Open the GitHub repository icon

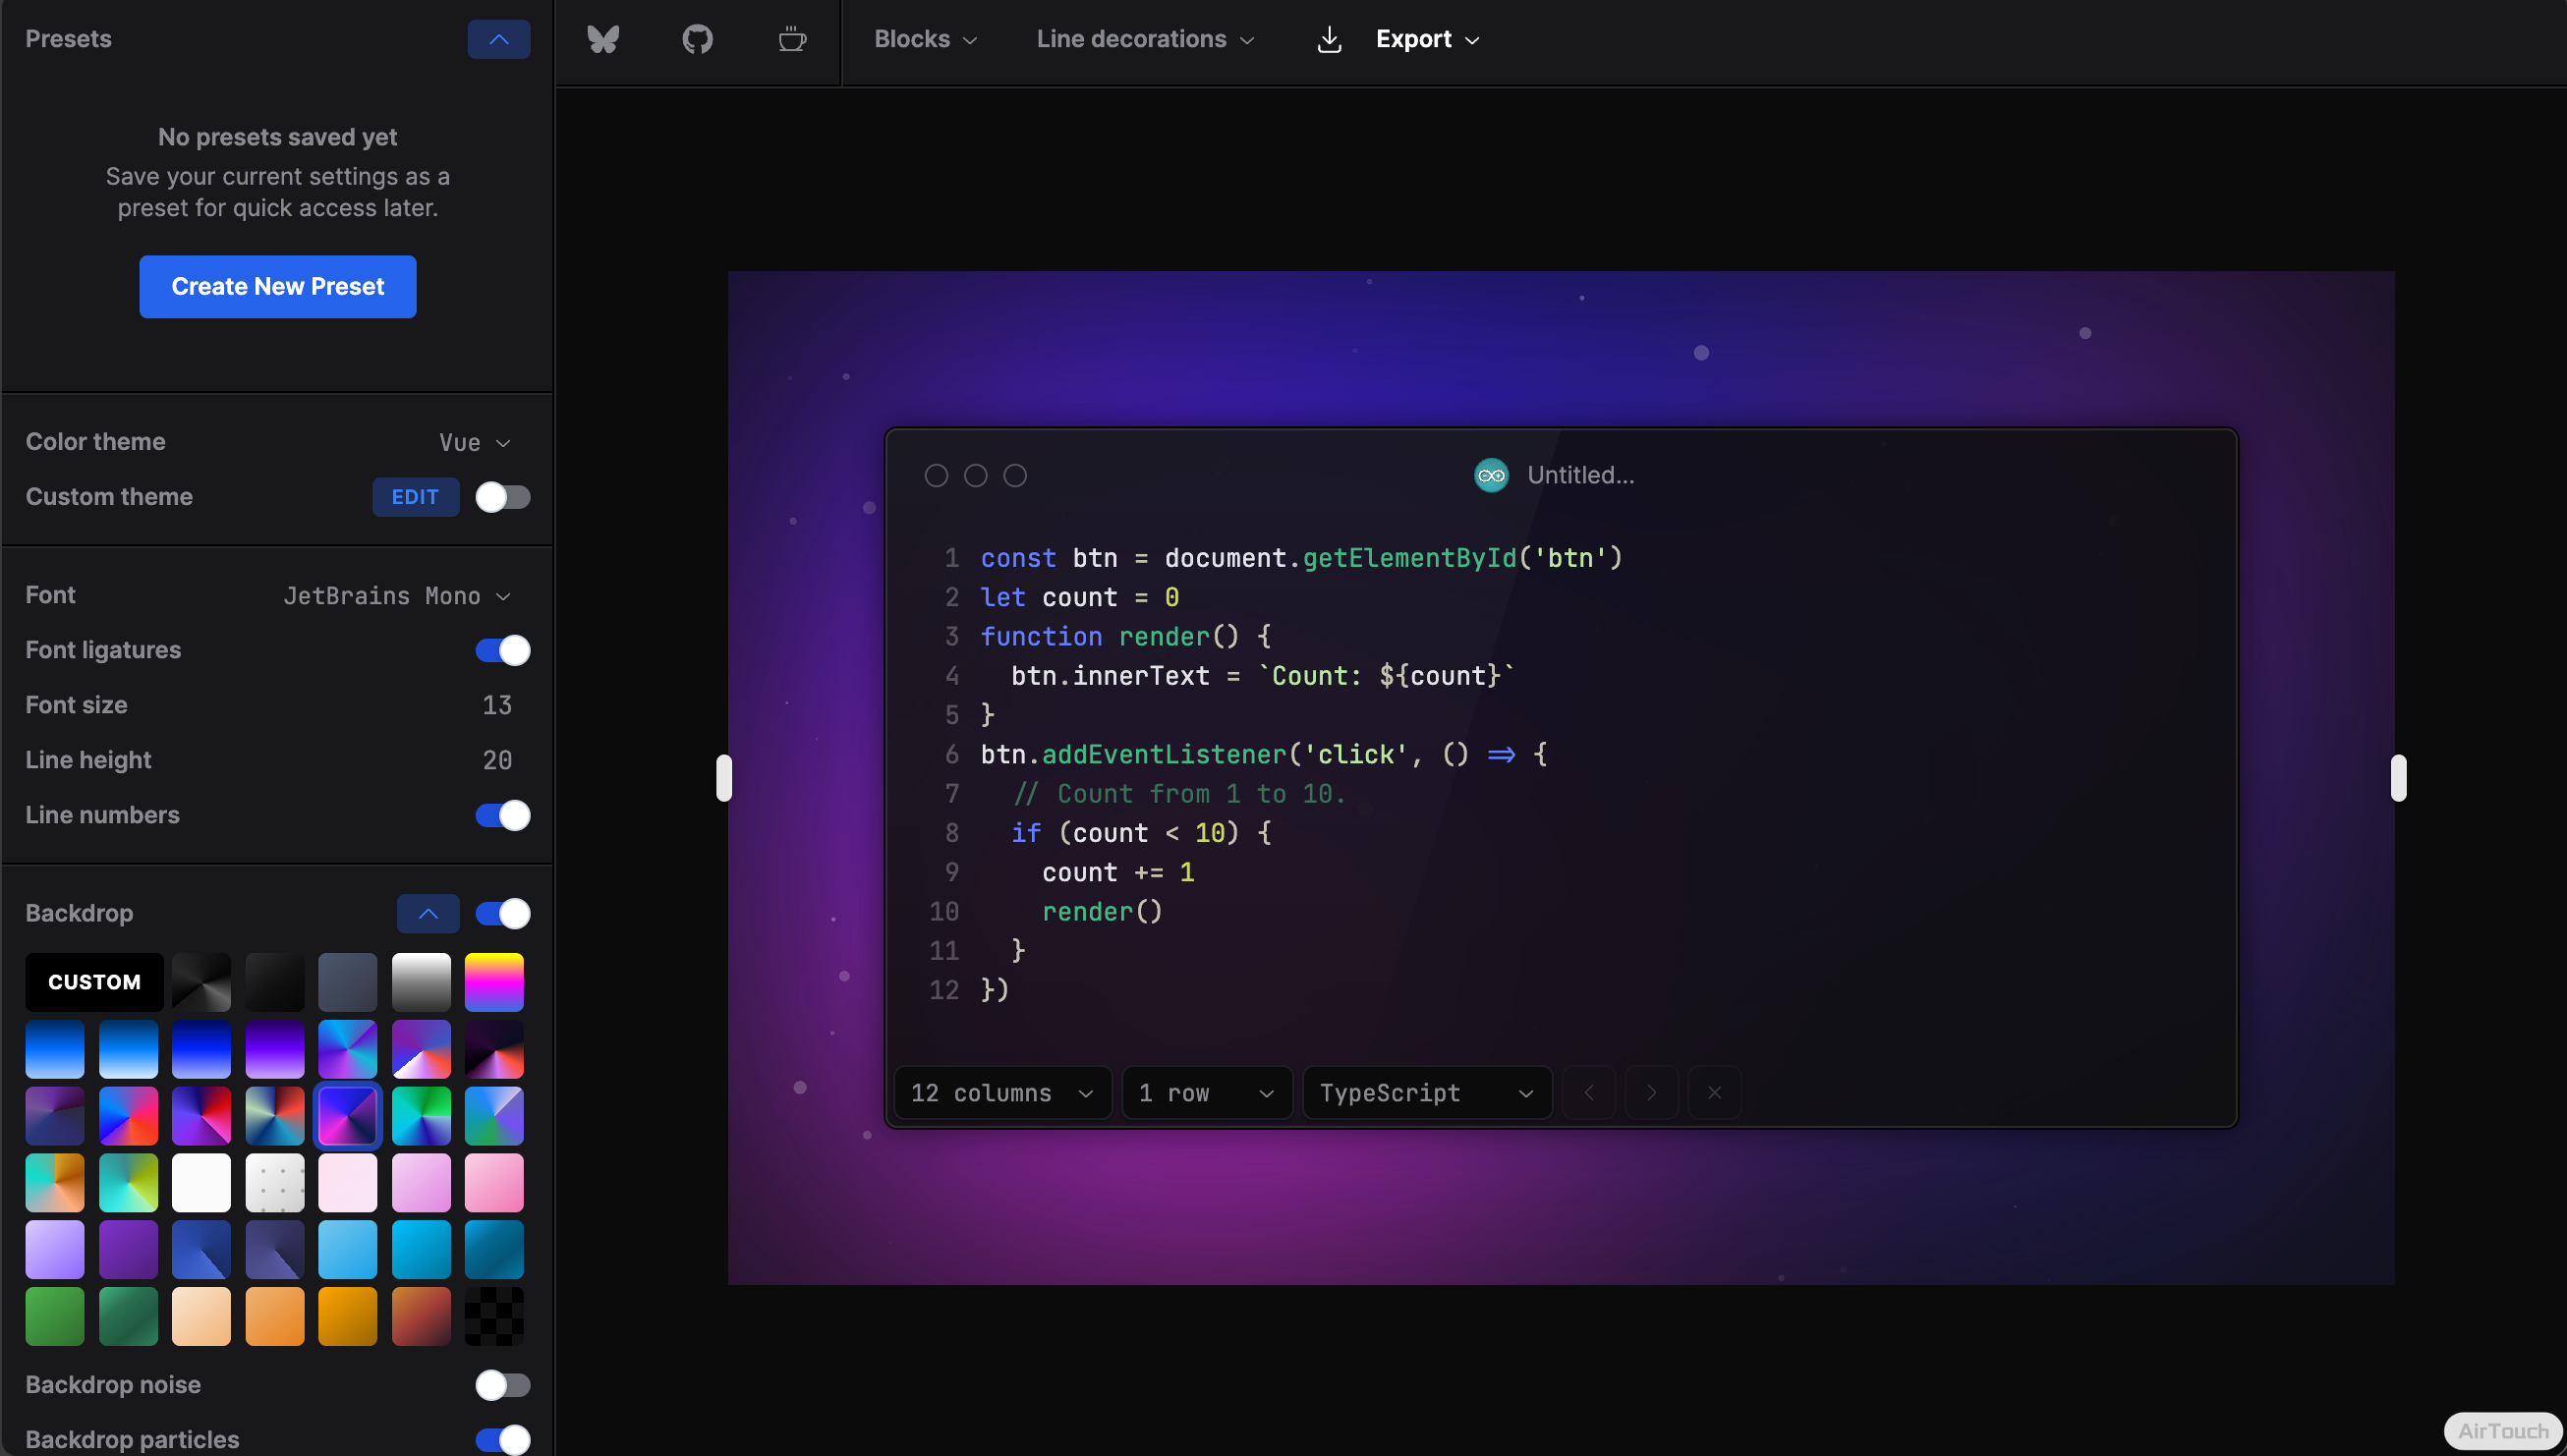click(x=697, y=39)
